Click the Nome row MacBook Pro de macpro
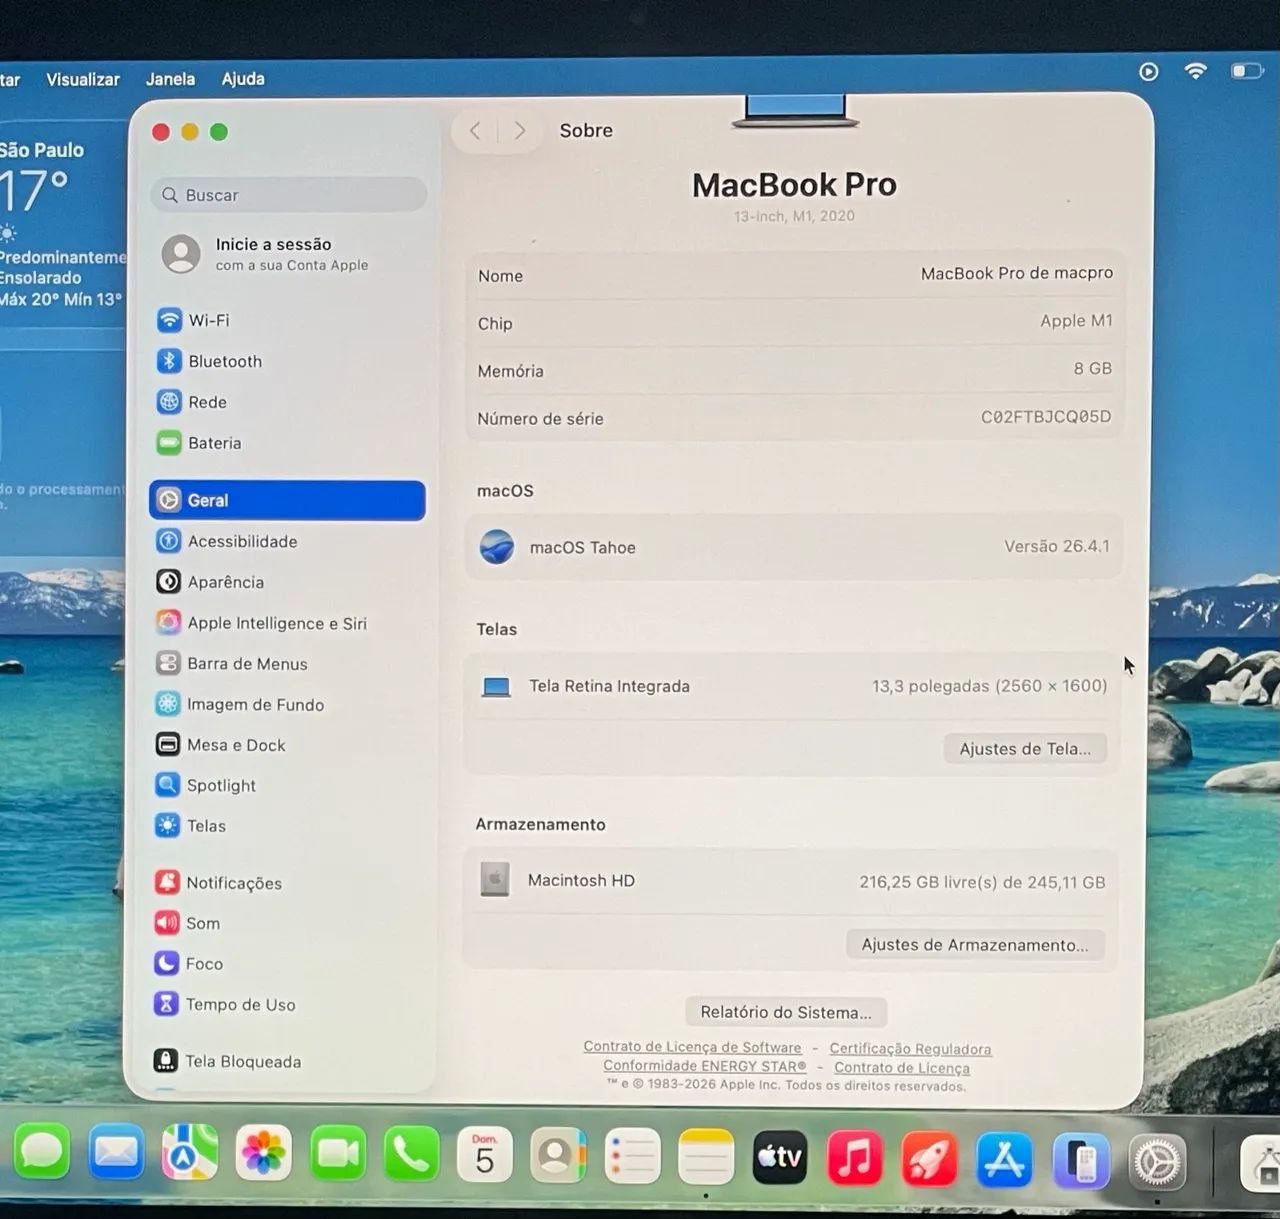The image size is (1280, 1219). (x=796, y=275)
